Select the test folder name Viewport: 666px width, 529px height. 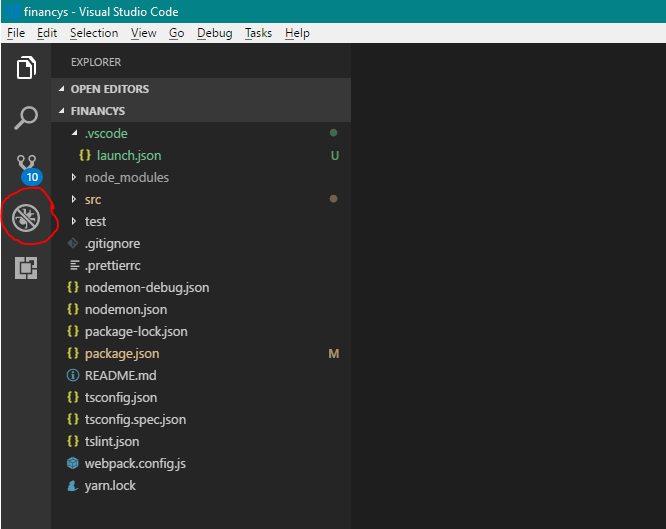click(95, 221)
